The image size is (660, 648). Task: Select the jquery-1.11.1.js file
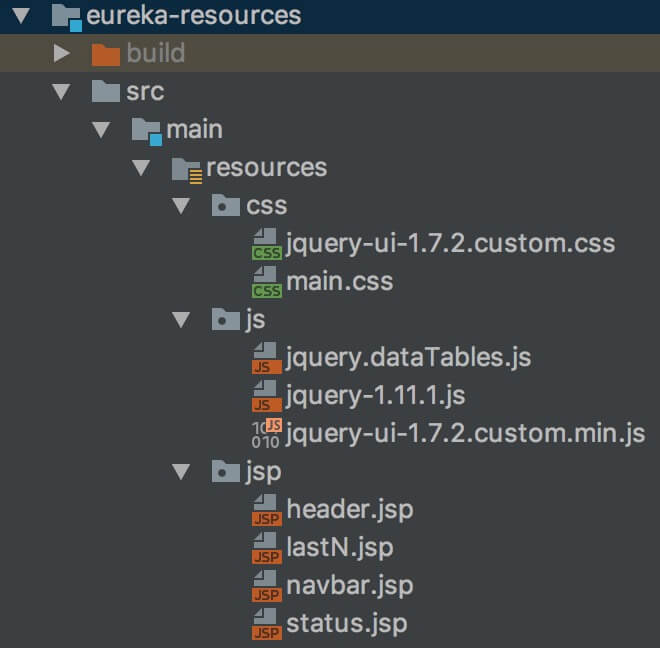coord(375,396)
